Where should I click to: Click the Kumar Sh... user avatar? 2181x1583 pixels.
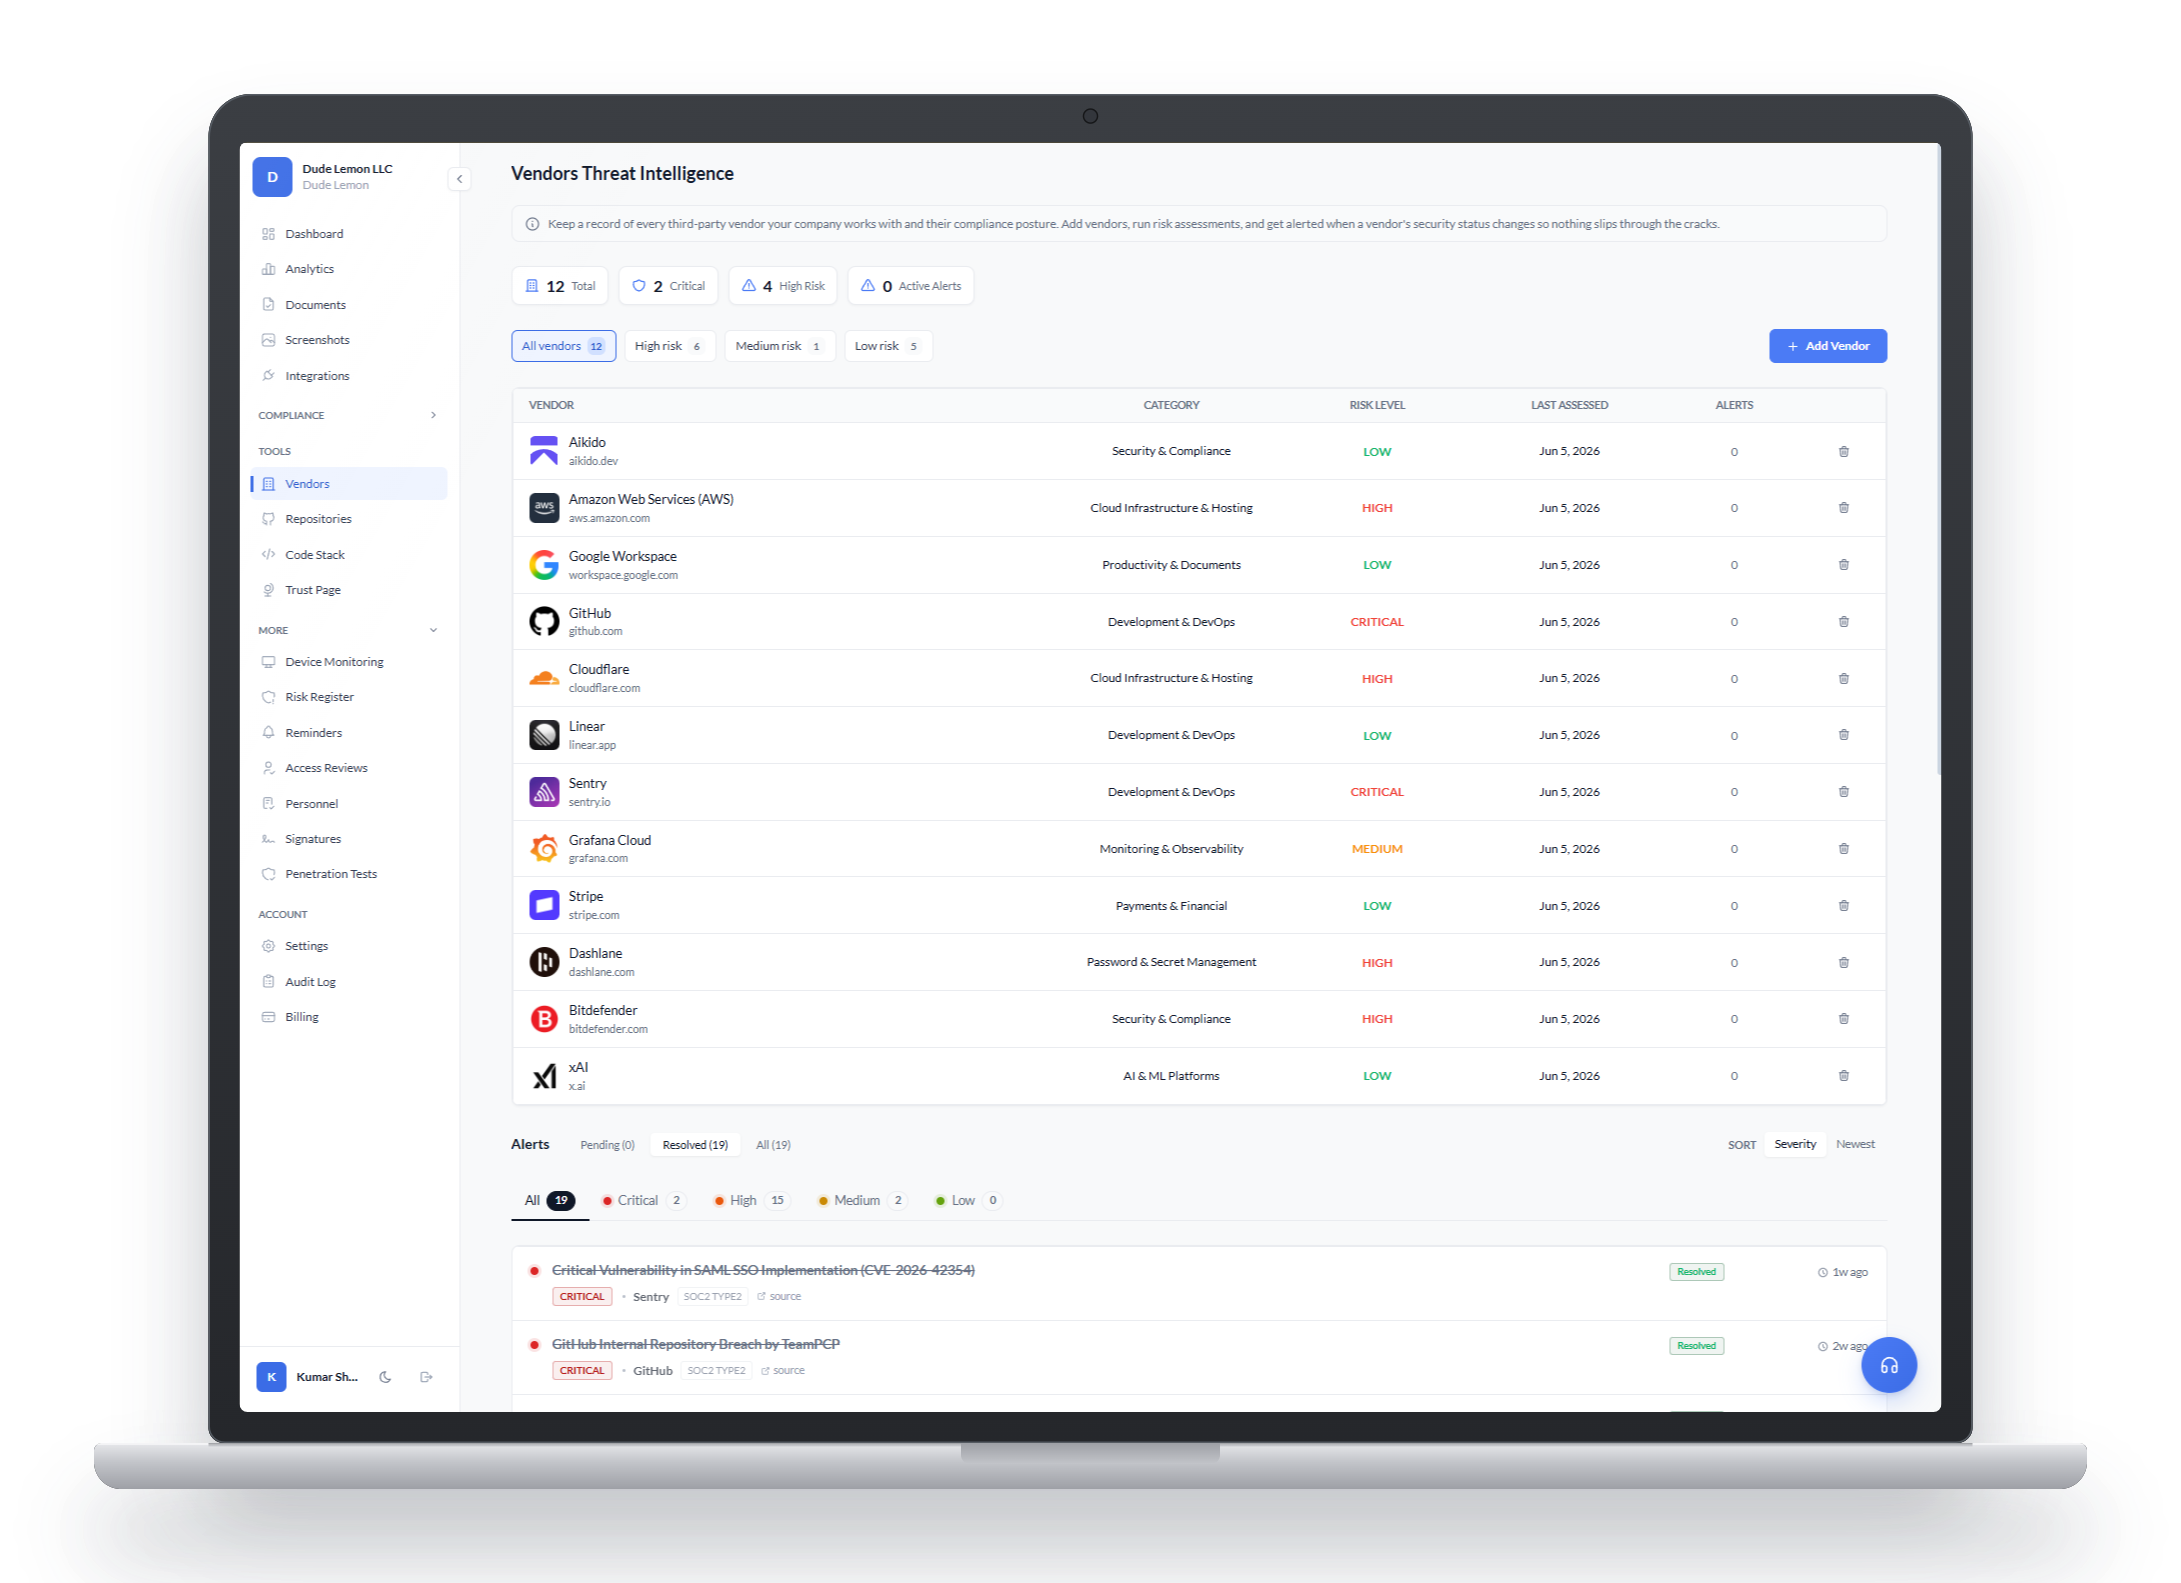pyautogui.click(x=271, y=1377)
